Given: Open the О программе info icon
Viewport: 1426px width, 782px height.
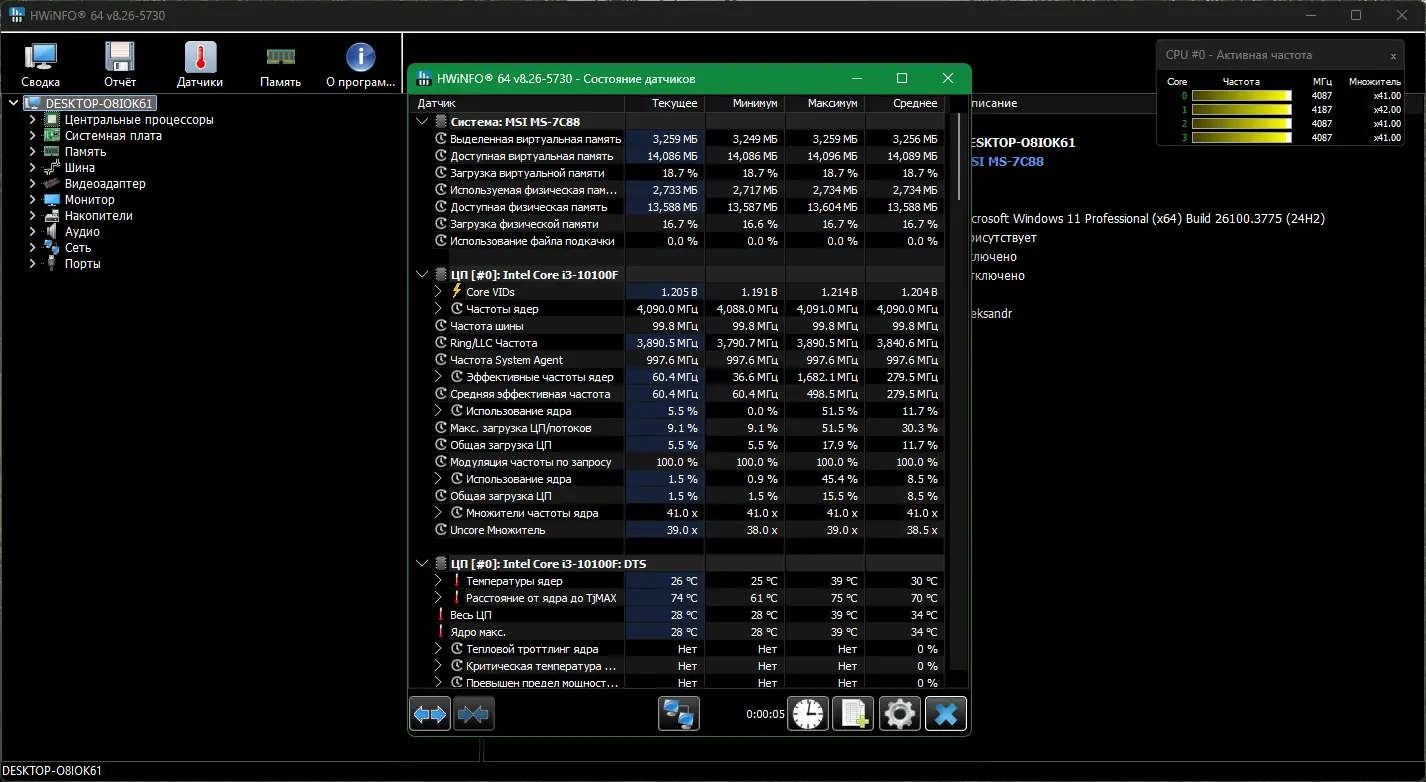Looking at the screenshot, I should [360, 65].
